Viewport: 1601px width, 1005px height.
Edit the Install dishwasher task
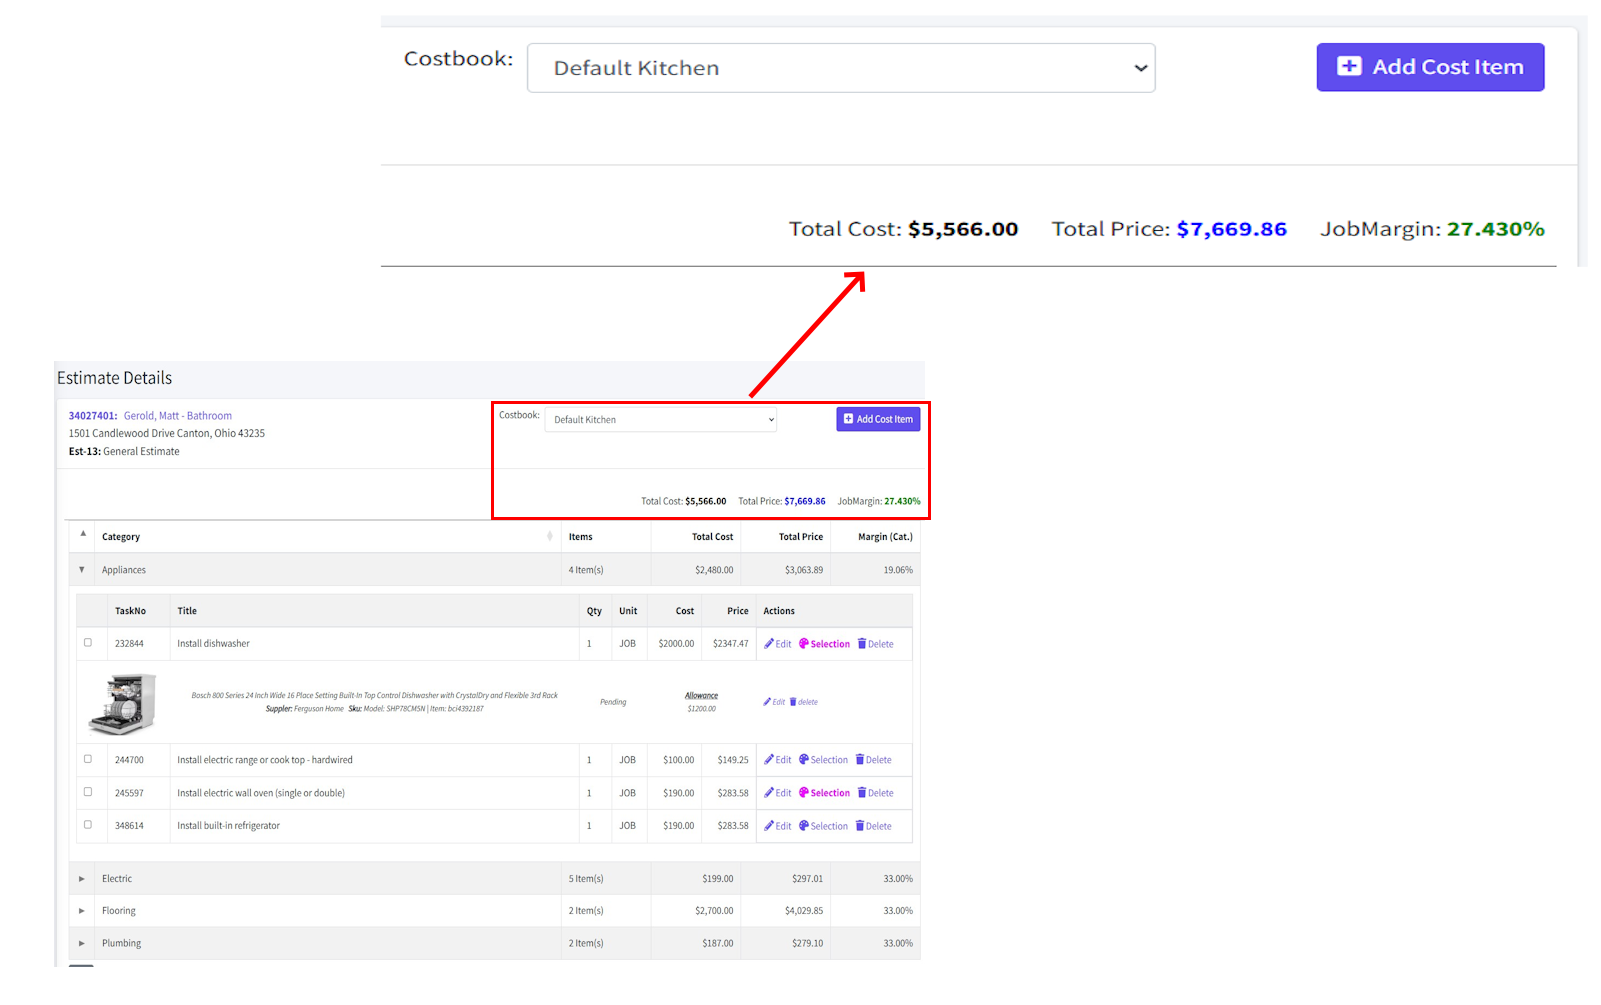pos(777,644)
